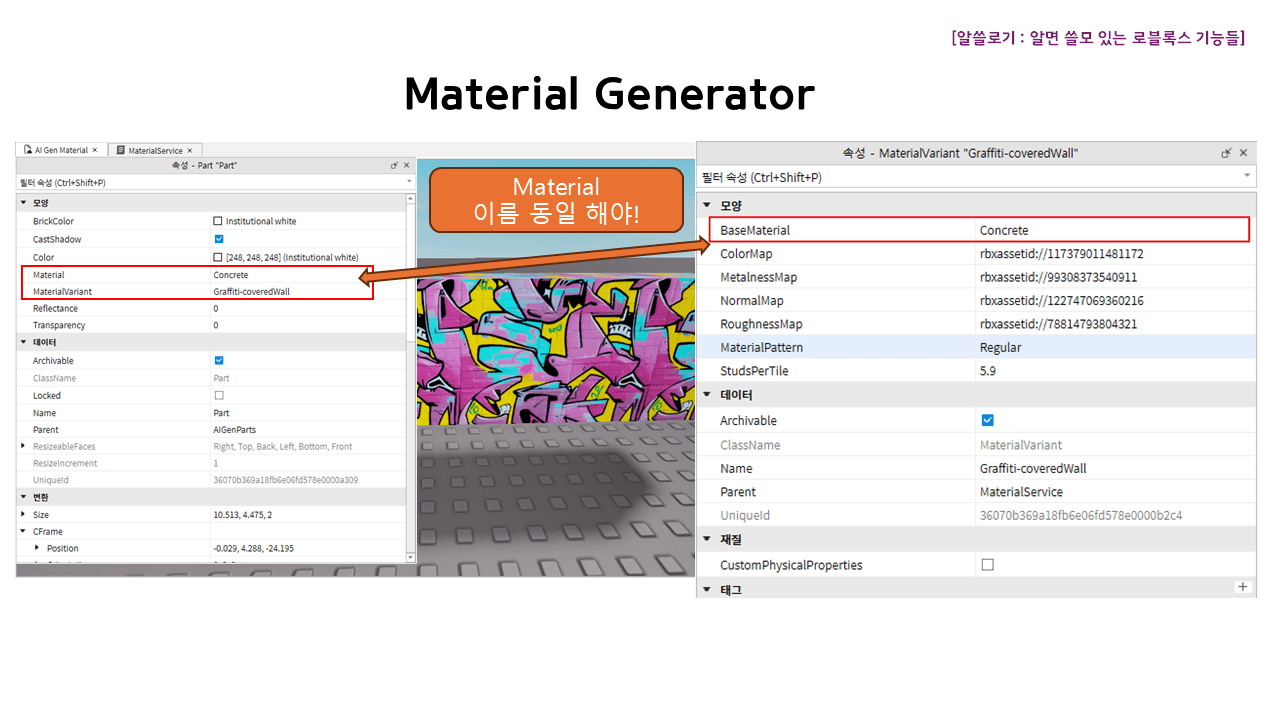The width and height of the screenshot is (1280, 720).
Task: Edit the NormalMap asset id value
Action: tap(1061, 300)
